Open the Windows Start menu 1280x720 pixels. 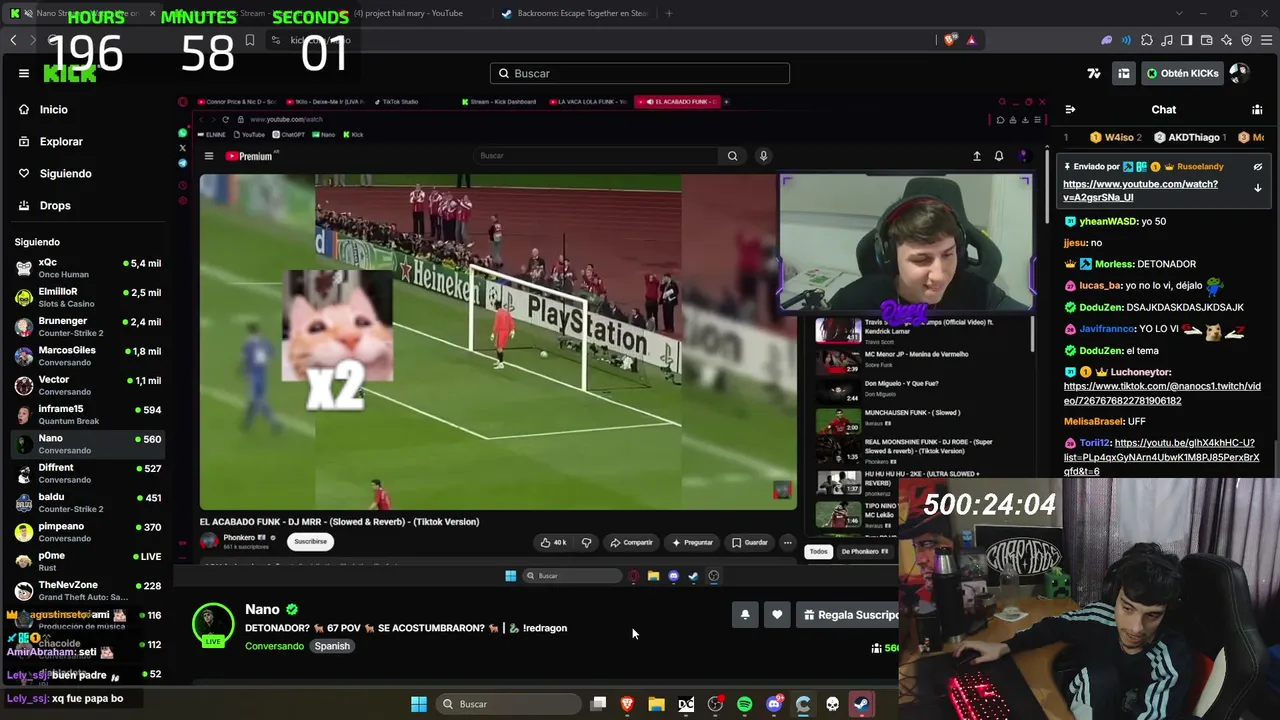point(419,704)
